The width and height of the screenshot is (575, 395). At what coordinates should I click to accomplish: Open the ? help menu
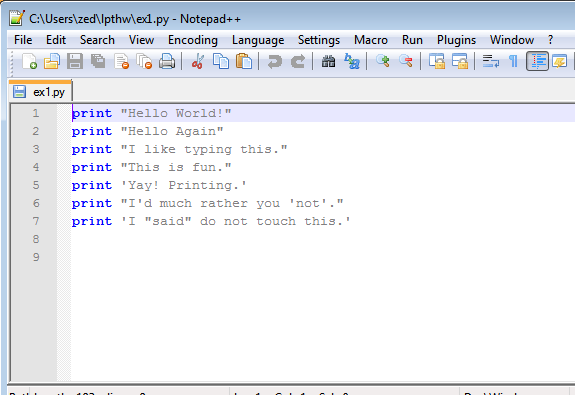(550, 40)
